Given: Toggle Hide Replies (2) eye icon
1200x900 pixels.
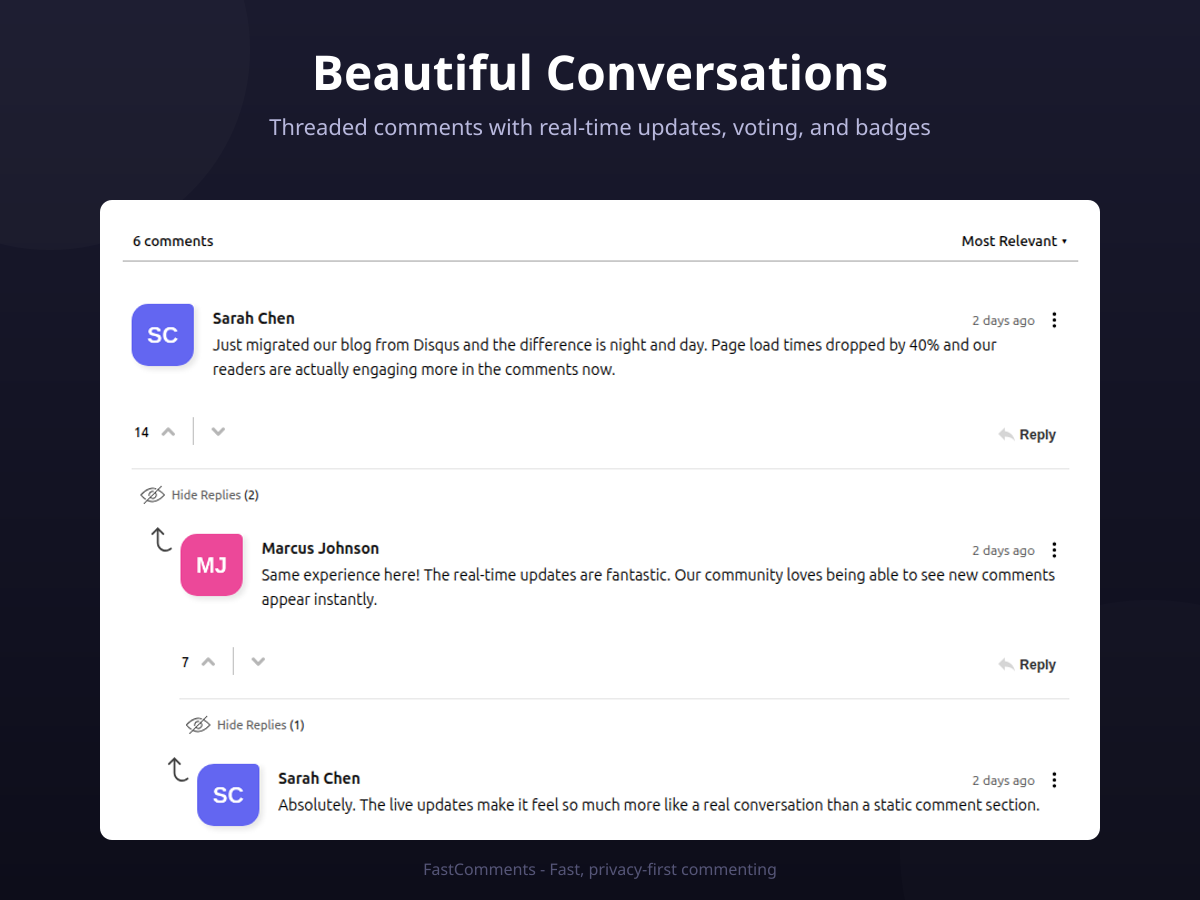Looking at the screenshot, I should pos(152,495).
